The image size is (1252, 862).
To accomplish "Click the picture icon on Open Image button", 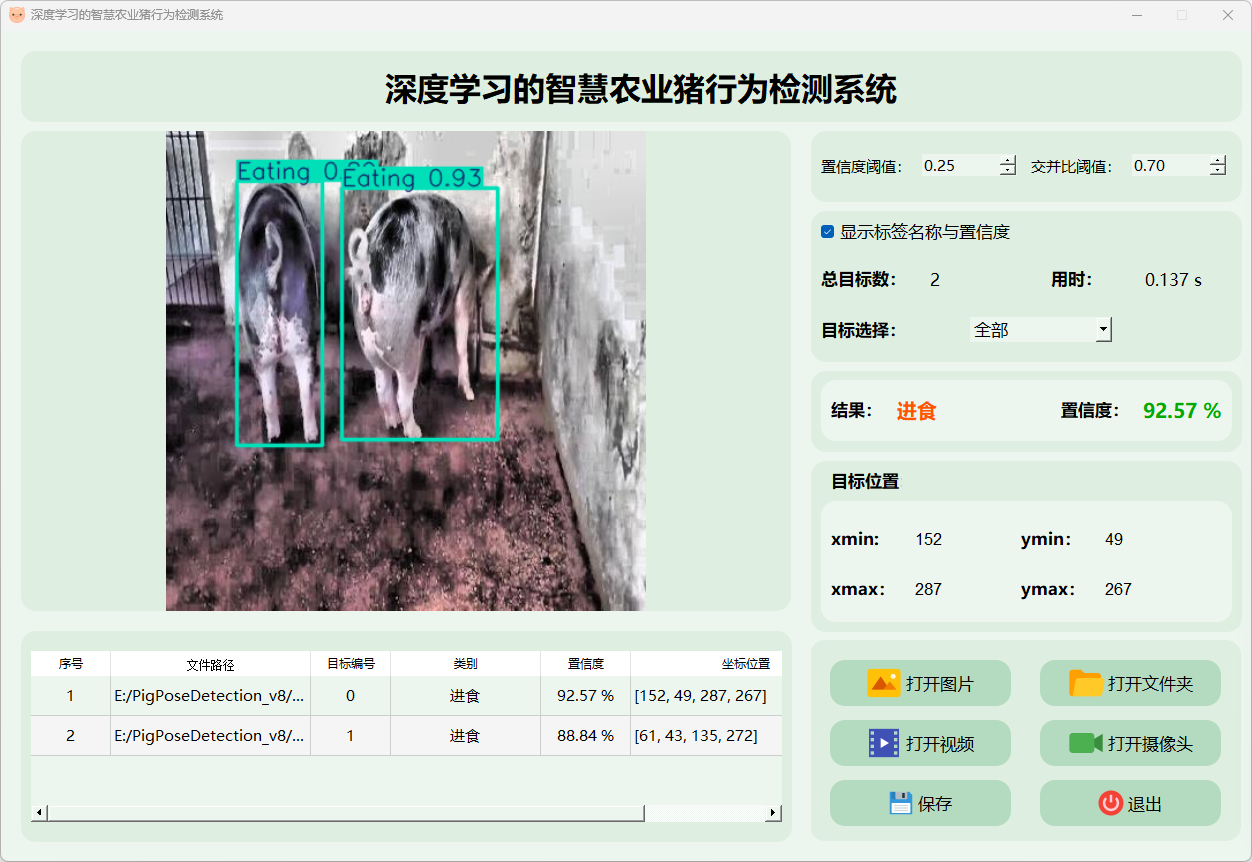I will [x=884, y=684].
